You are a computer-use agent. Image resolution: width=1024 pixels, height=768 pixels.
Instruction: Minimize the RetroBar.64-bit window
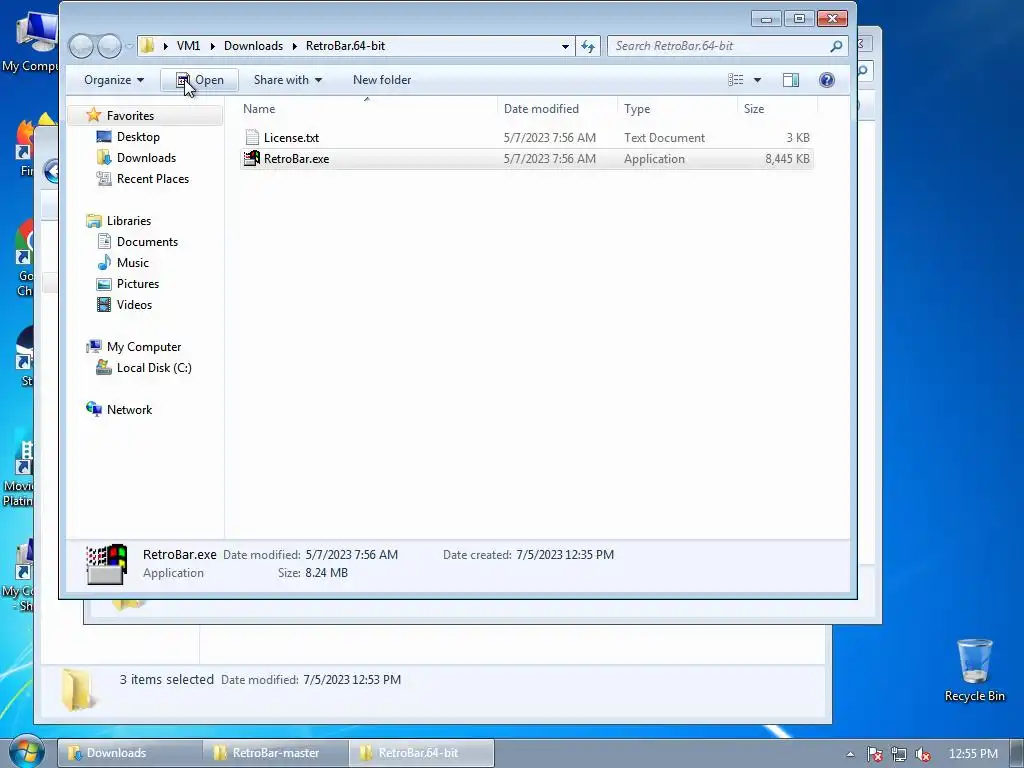point(766,18)
